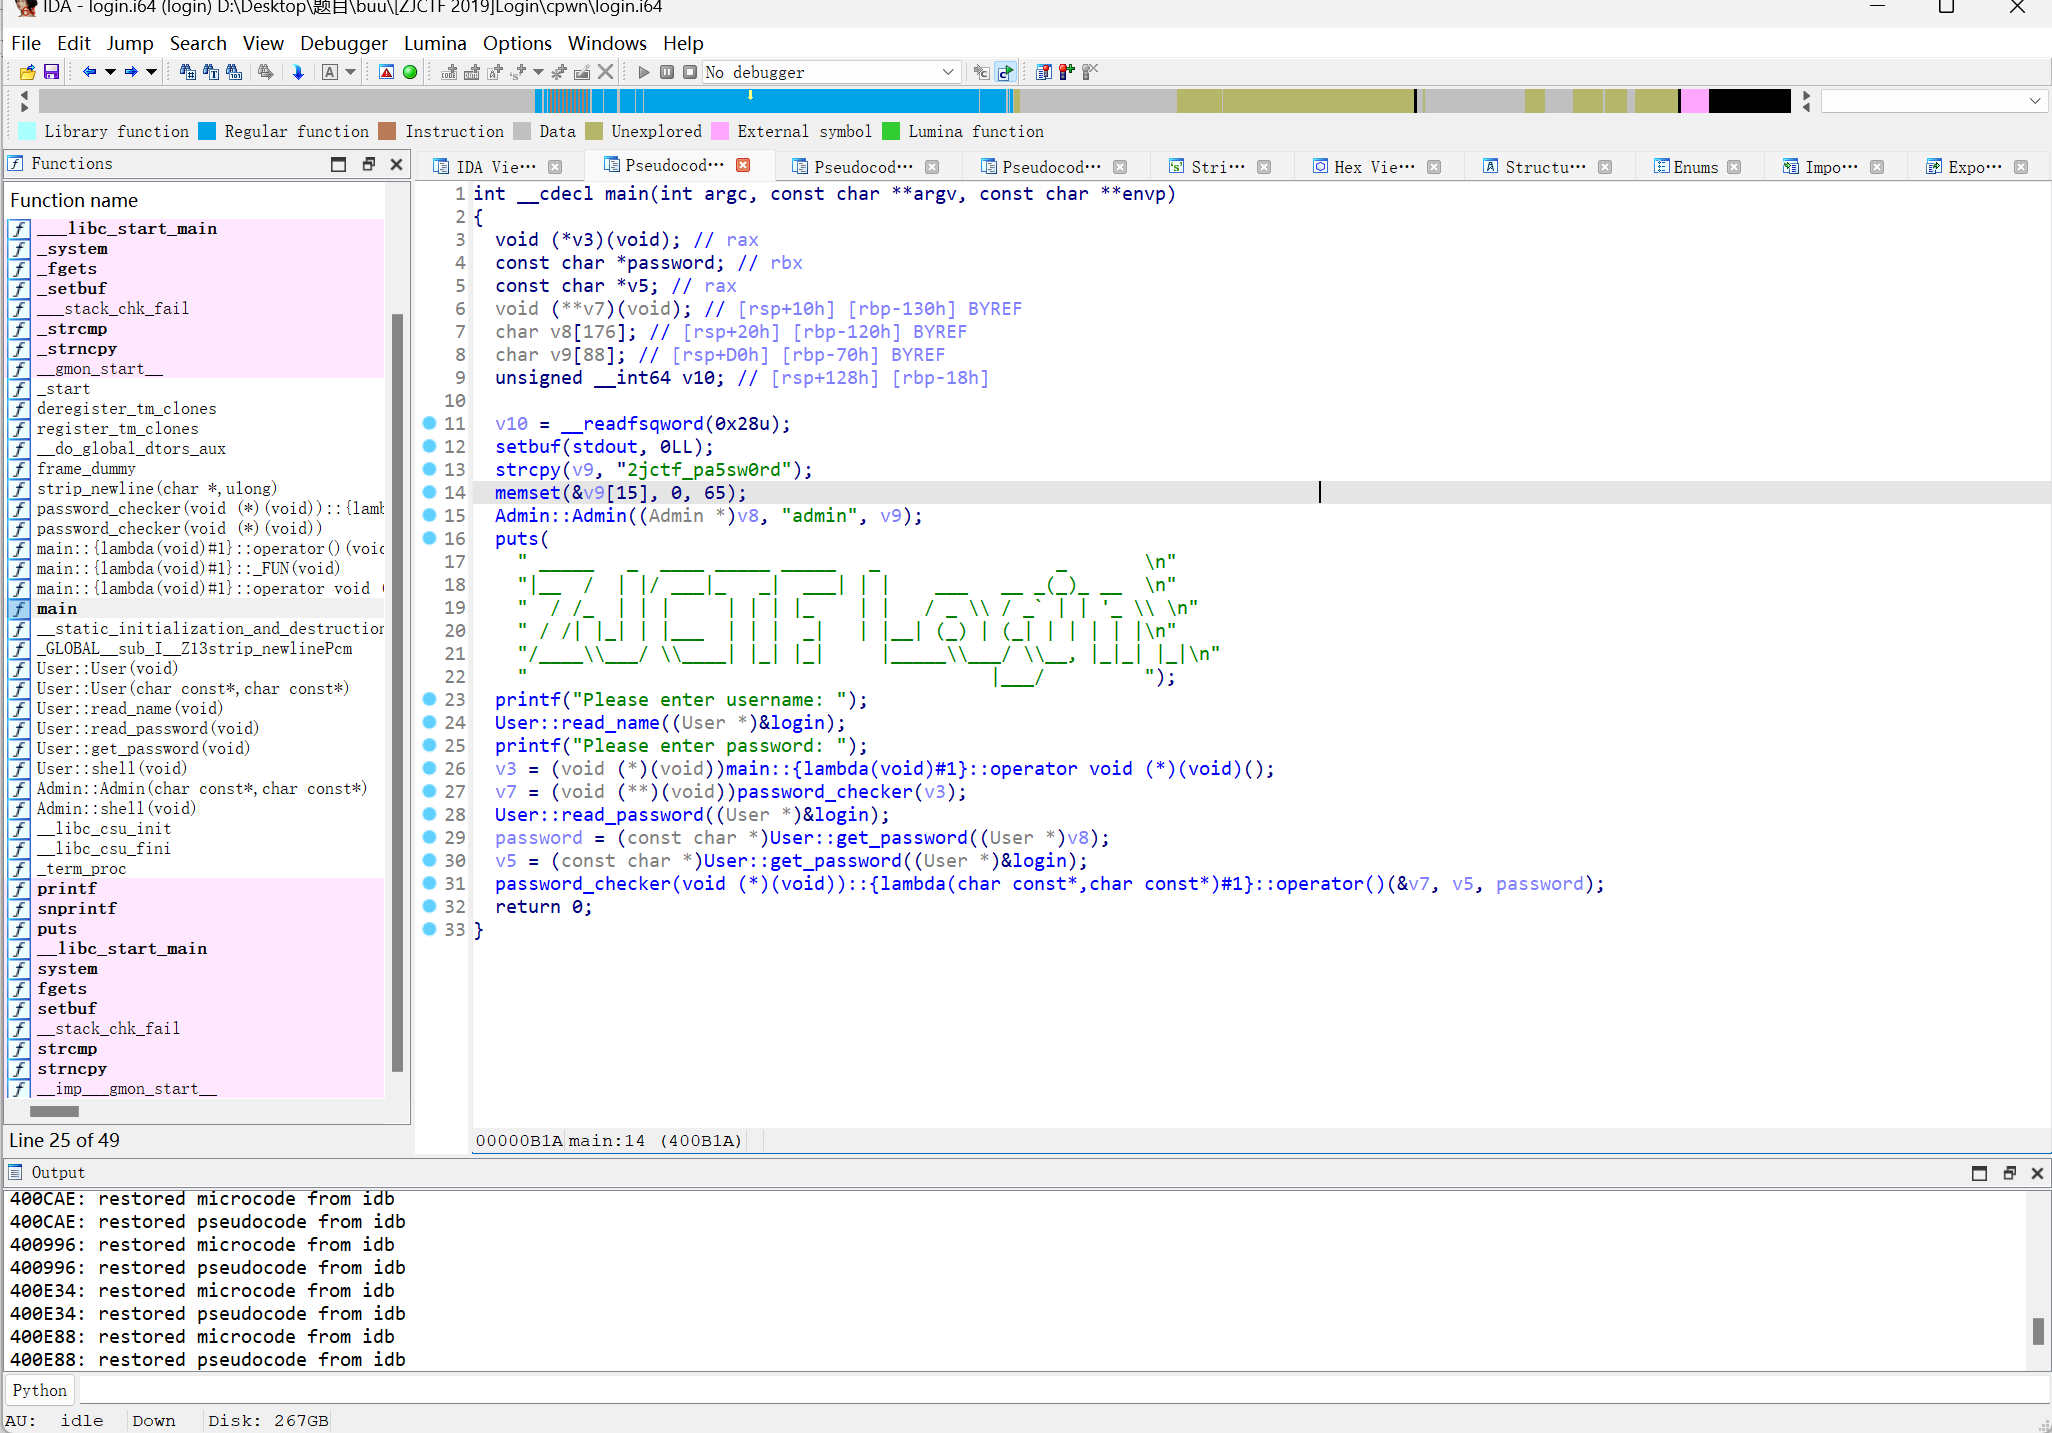Click the Lumina function green swatch
Image resolution: width=2052 pixels, height=1433 pixels.
(x=891, y=131)
